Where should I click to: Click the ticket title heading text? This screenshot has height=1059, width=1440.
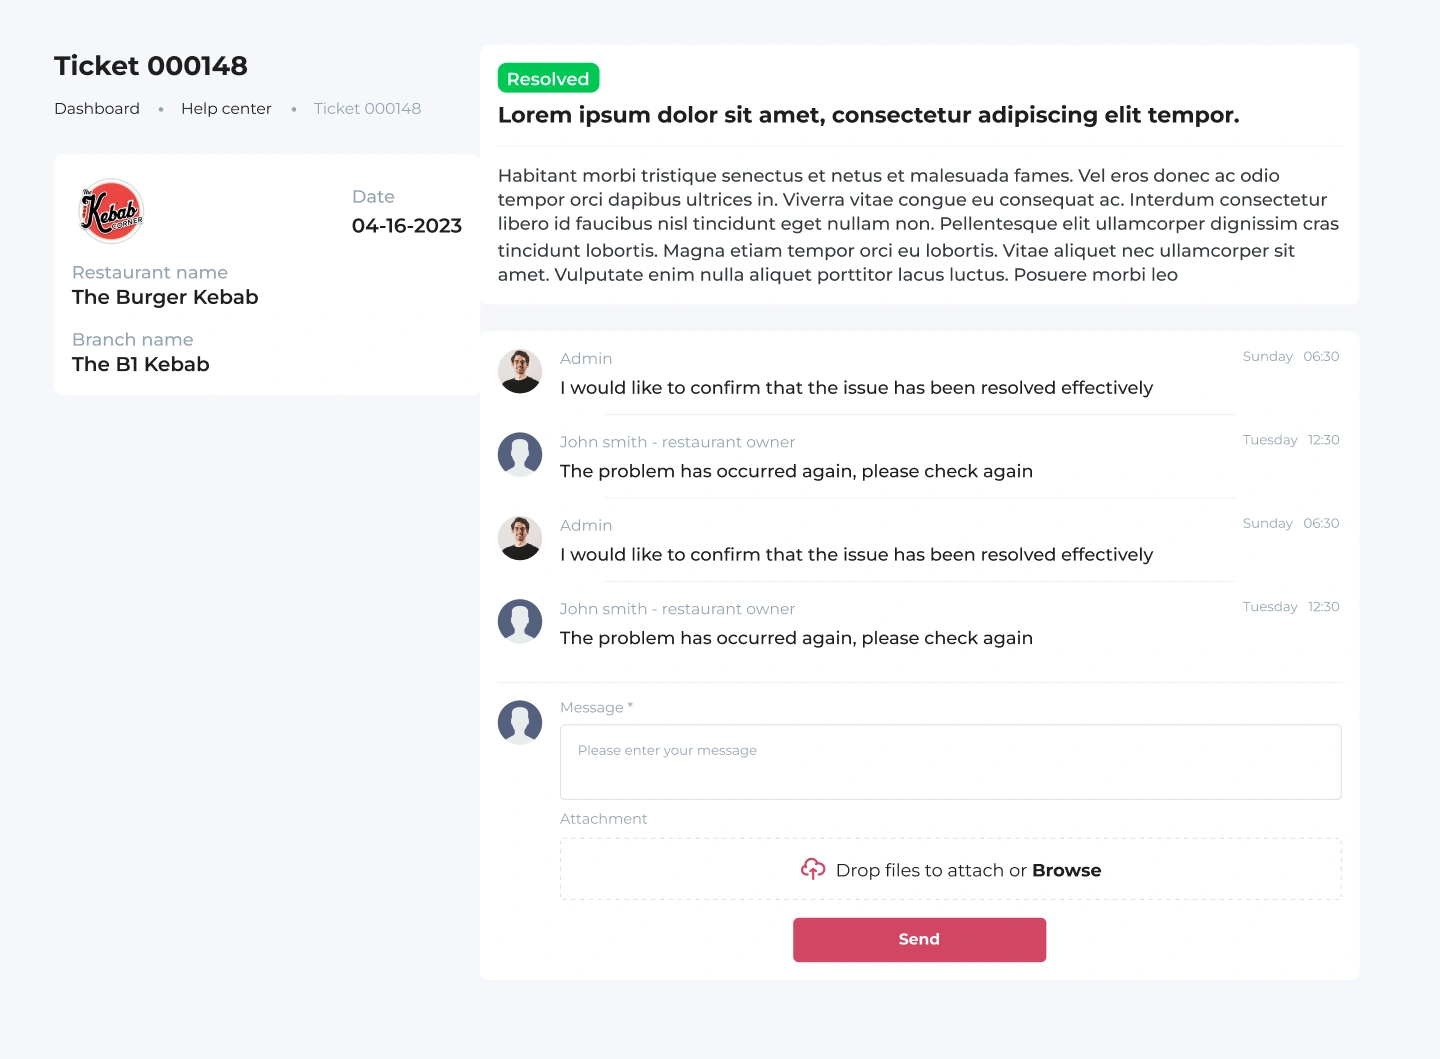868,115
